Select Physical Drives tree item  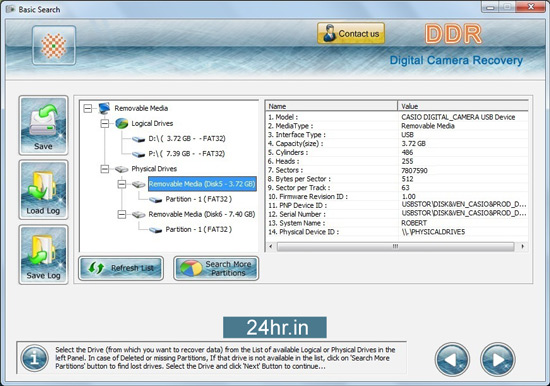(154, 169)
